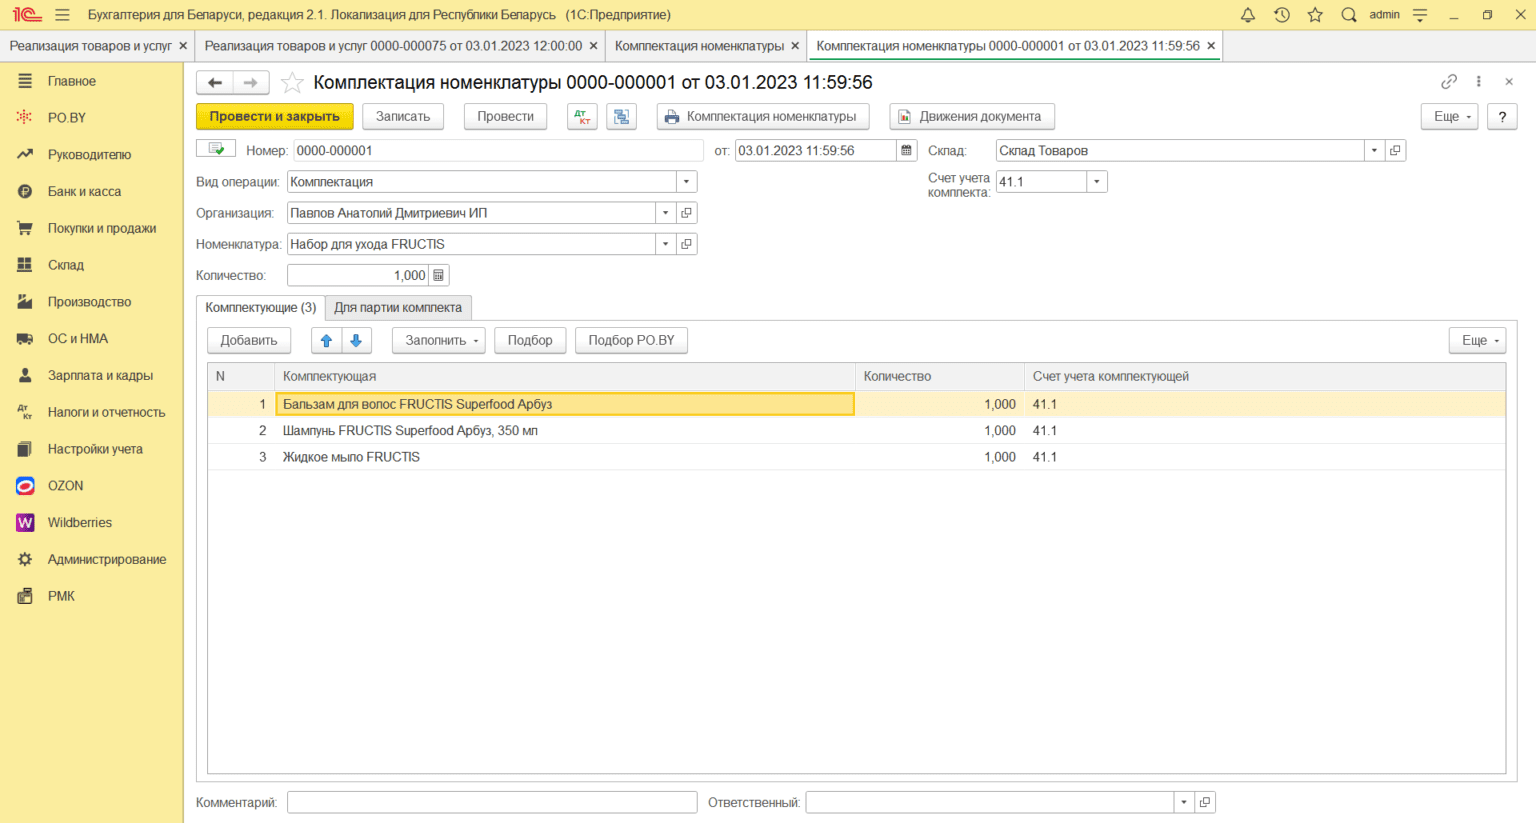
Task: Open the Wildberries section in sidebar
Action: pyautogui.click(x=80, y=523)
